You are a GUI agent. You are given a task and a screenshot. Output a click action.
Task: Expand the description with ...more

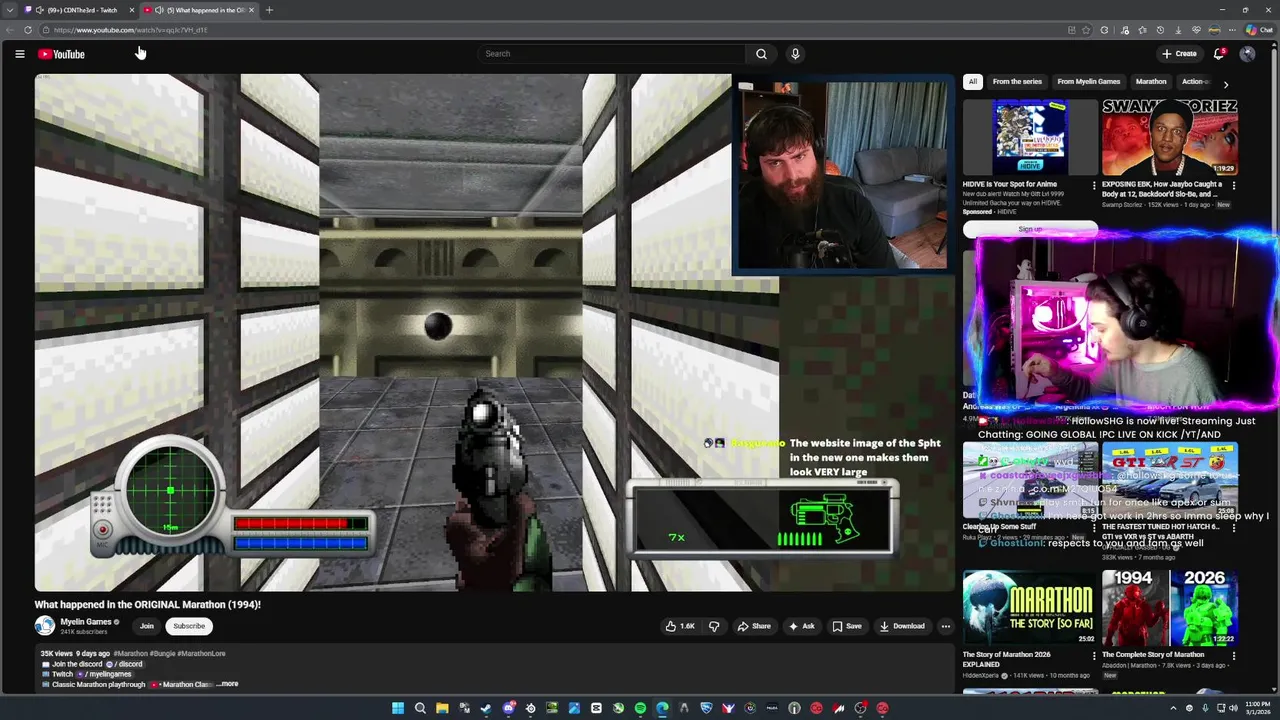228,684
